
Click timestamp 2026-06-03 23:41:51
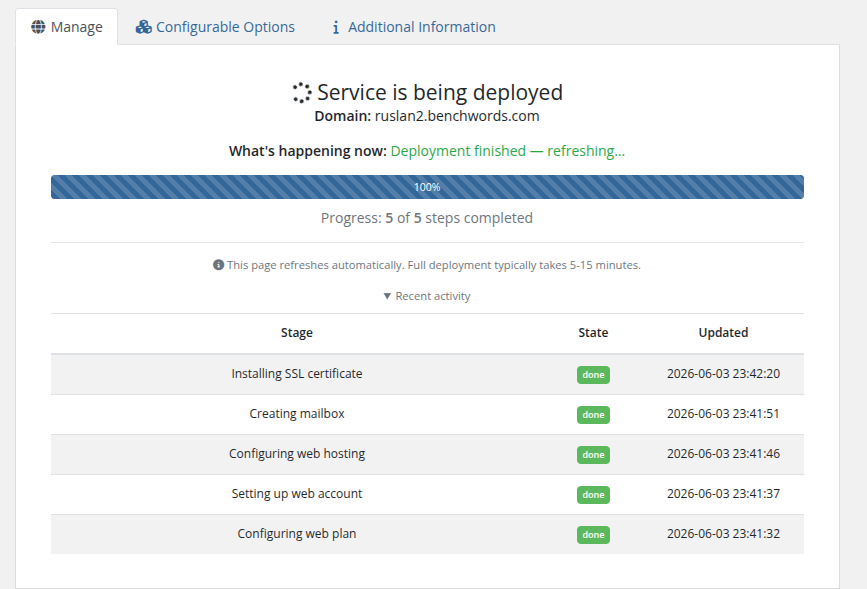[723, 414]
